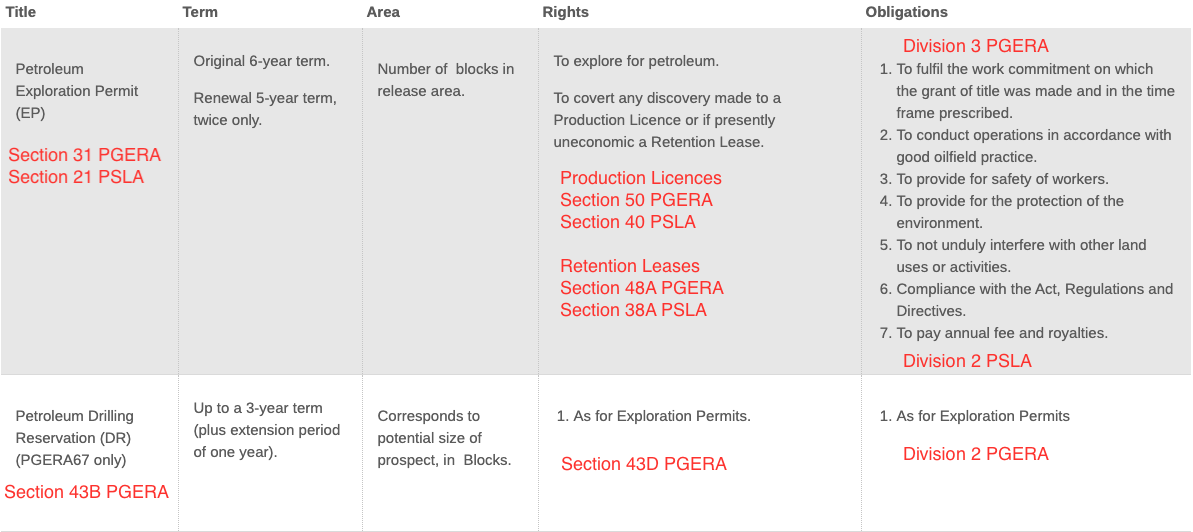Select the Obligations column header
1193x532 pixels.
[906, 12]
